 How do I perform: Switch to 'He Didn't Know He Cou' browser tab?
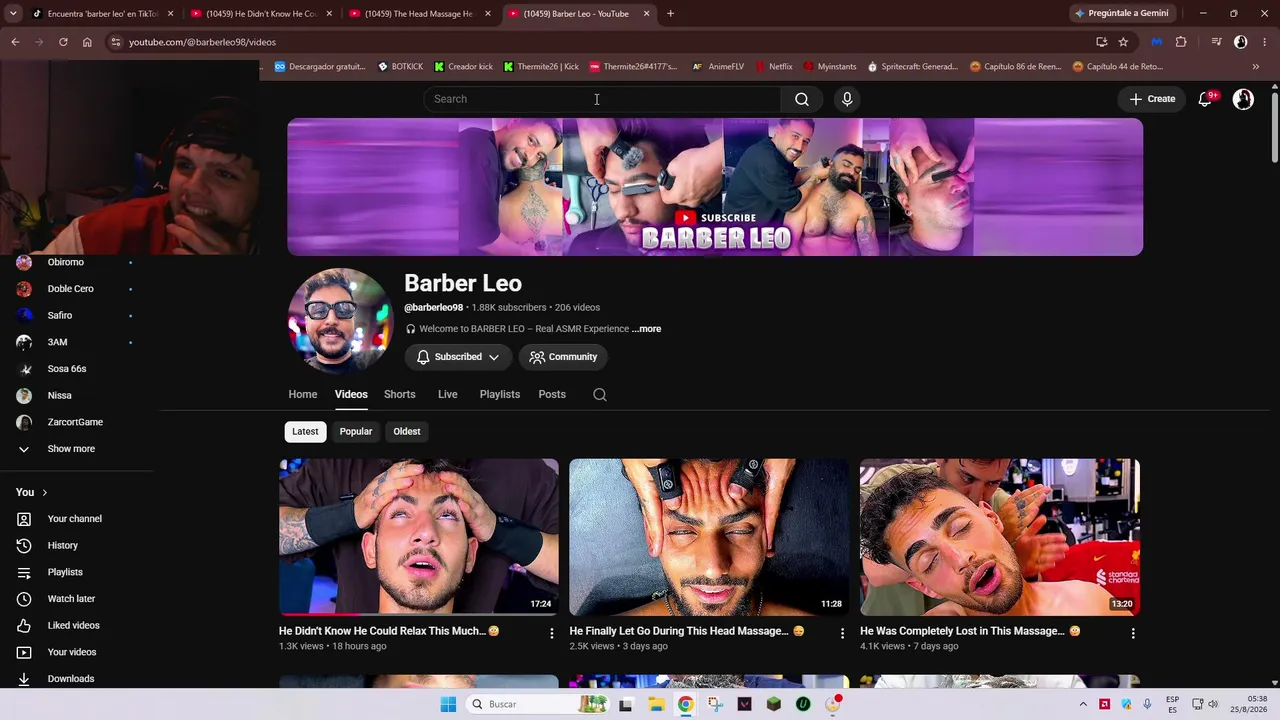pos(261,14)
